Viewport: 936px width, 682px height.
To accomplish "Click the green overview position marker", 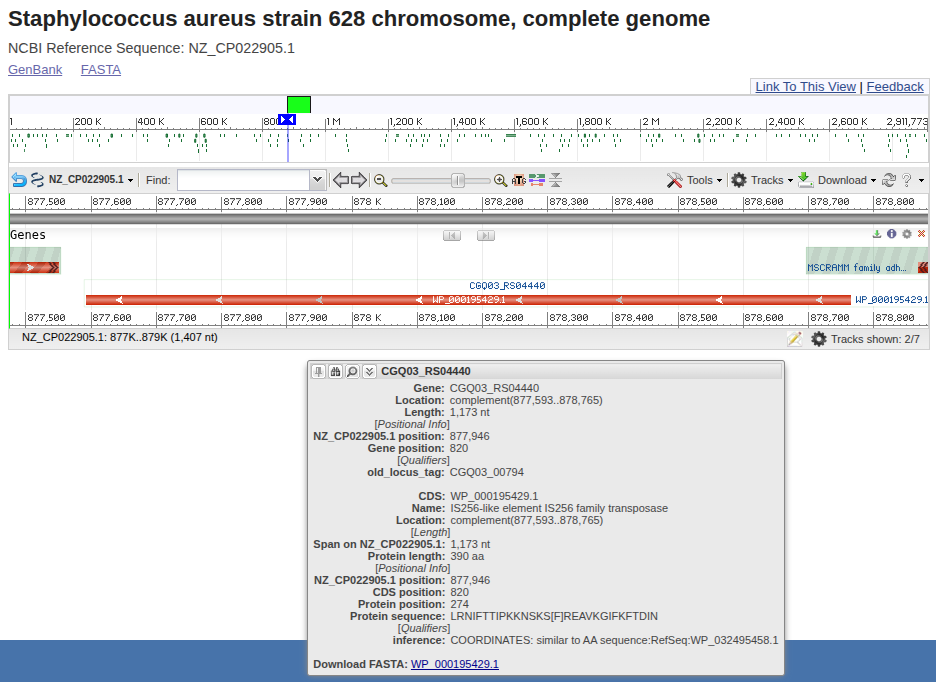I will [x=298, y=105].
